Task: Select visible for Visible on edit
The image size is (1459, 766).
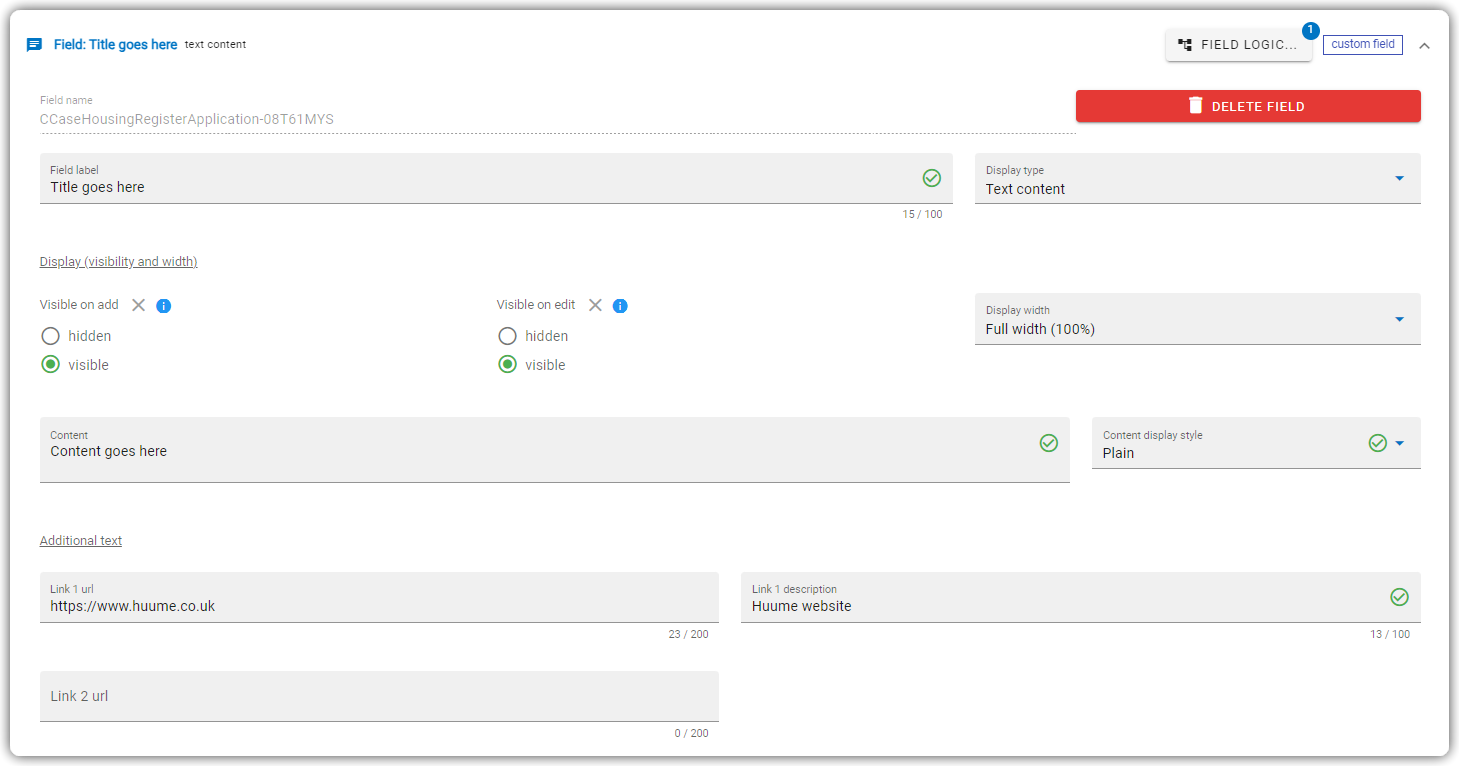Action: tap(508, 365)
